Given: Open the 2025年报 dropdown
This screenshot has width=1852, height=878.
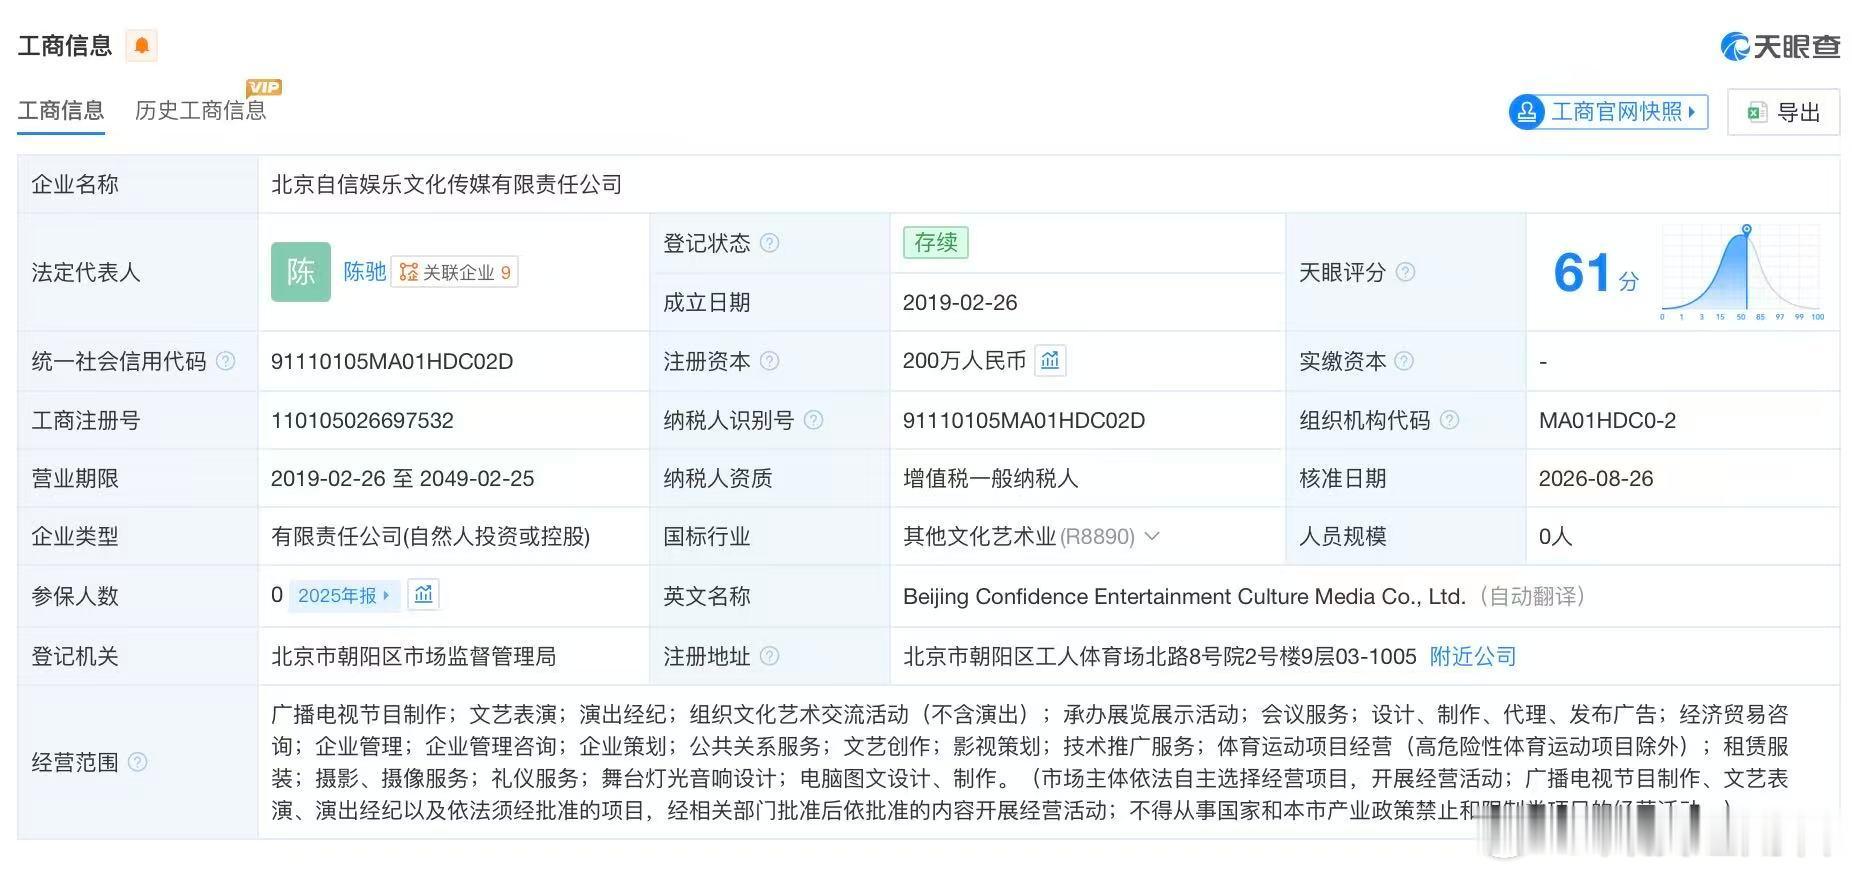Looking at the screenshot, I should pos(344,596).
